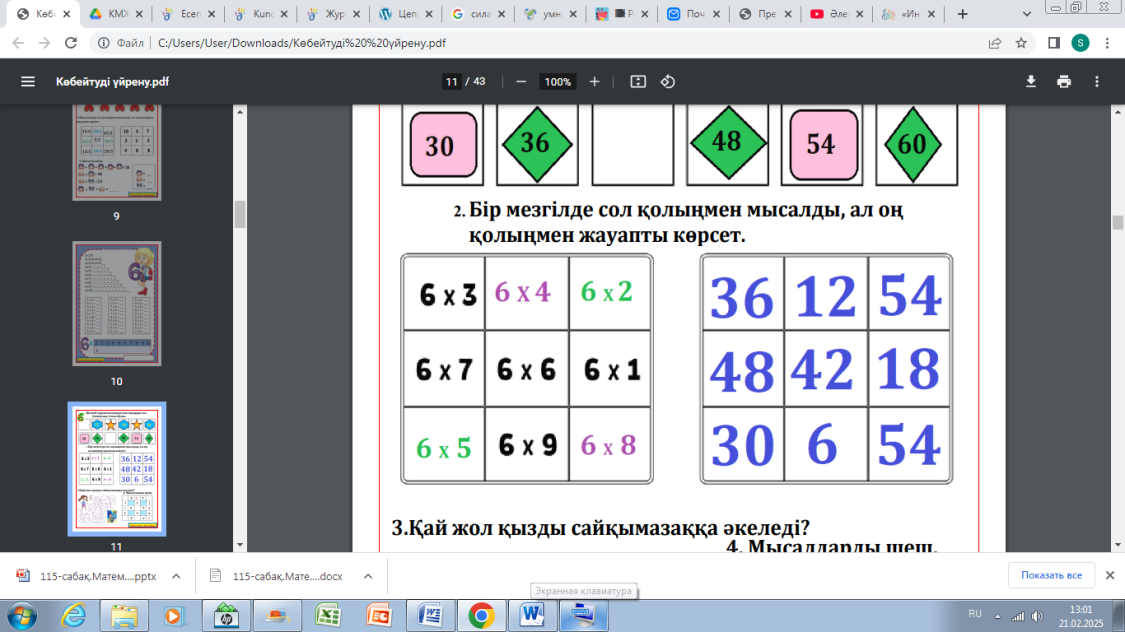Image resolution: width=1125 pixels, height=632 pixels.
Task: Switch to the Google сила tab
Action: tap(477, 14)
